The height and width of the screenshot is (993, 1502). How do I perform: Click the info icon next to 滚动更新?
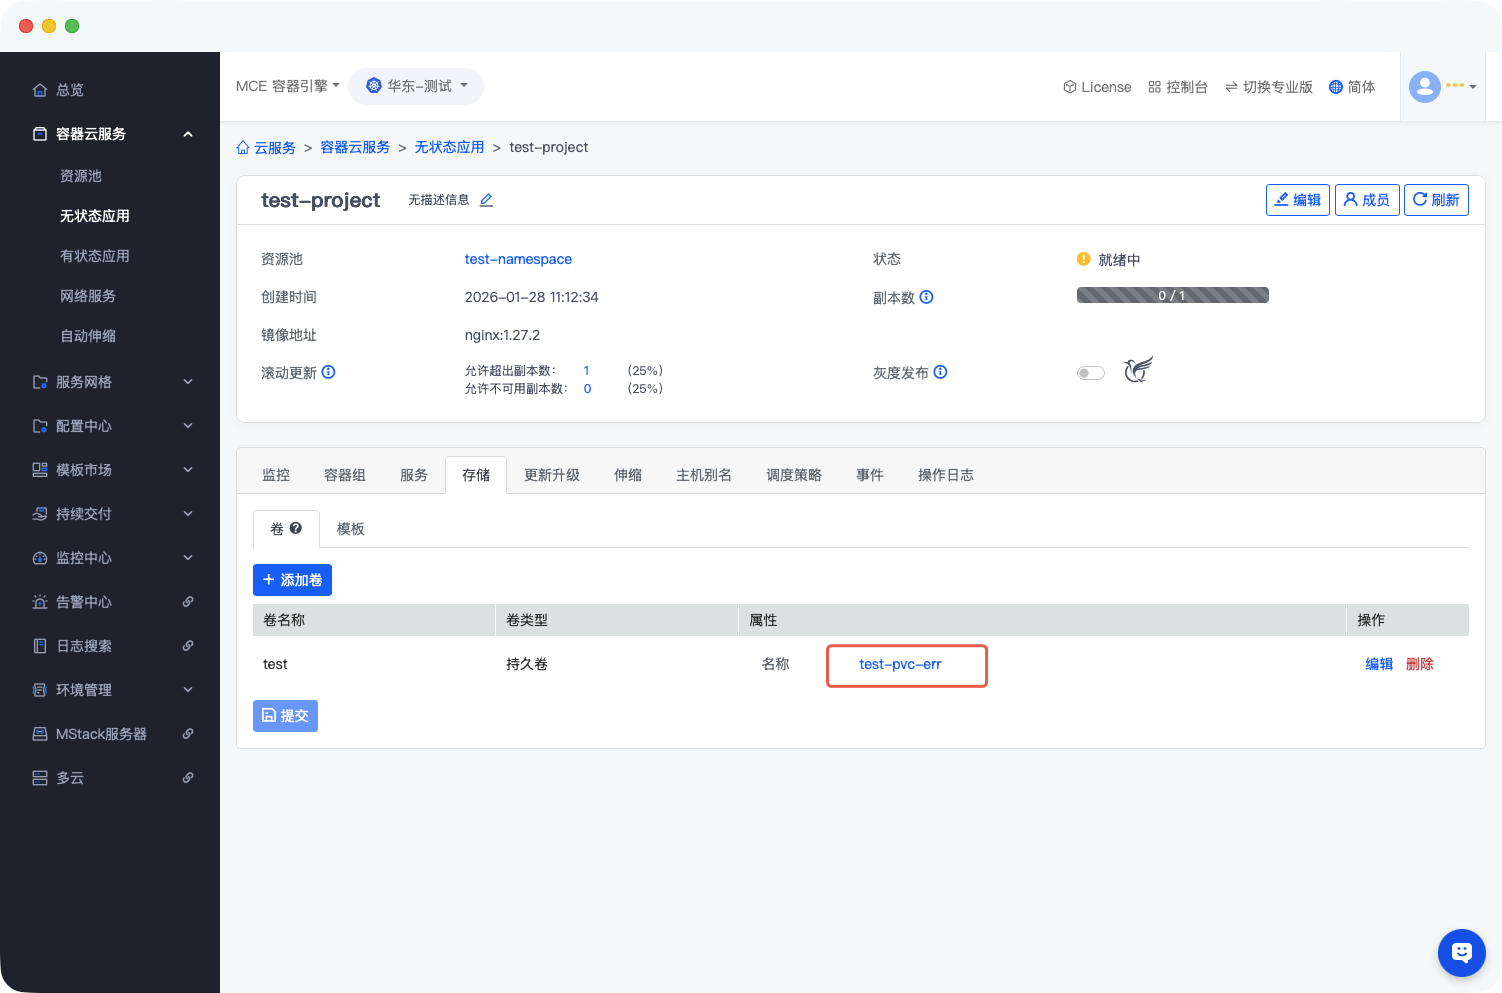328,372
